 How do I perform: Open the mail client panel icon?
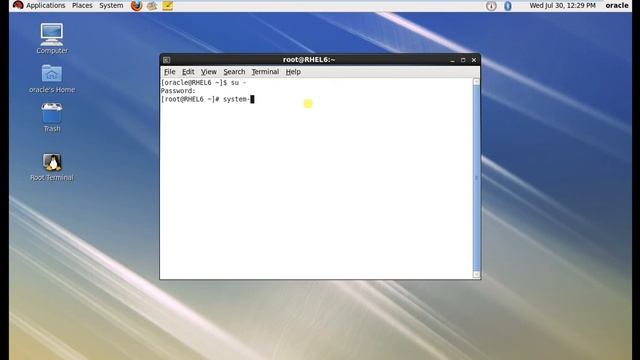coord(152,6)
